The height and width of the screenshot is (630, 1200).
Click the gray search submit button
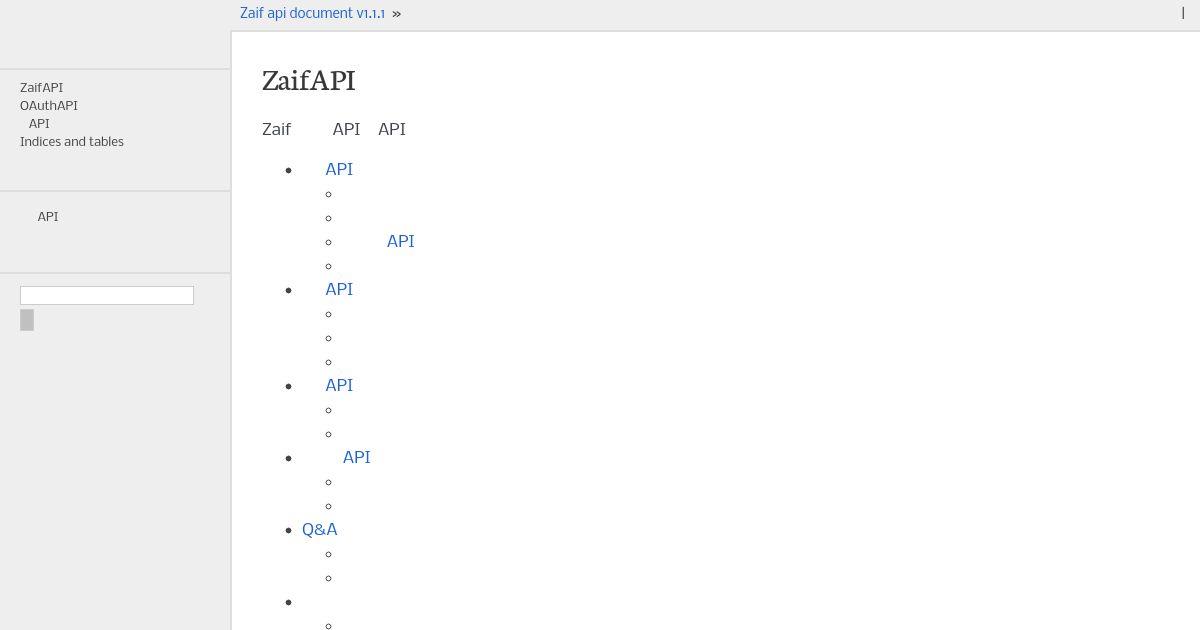(27, 320)
